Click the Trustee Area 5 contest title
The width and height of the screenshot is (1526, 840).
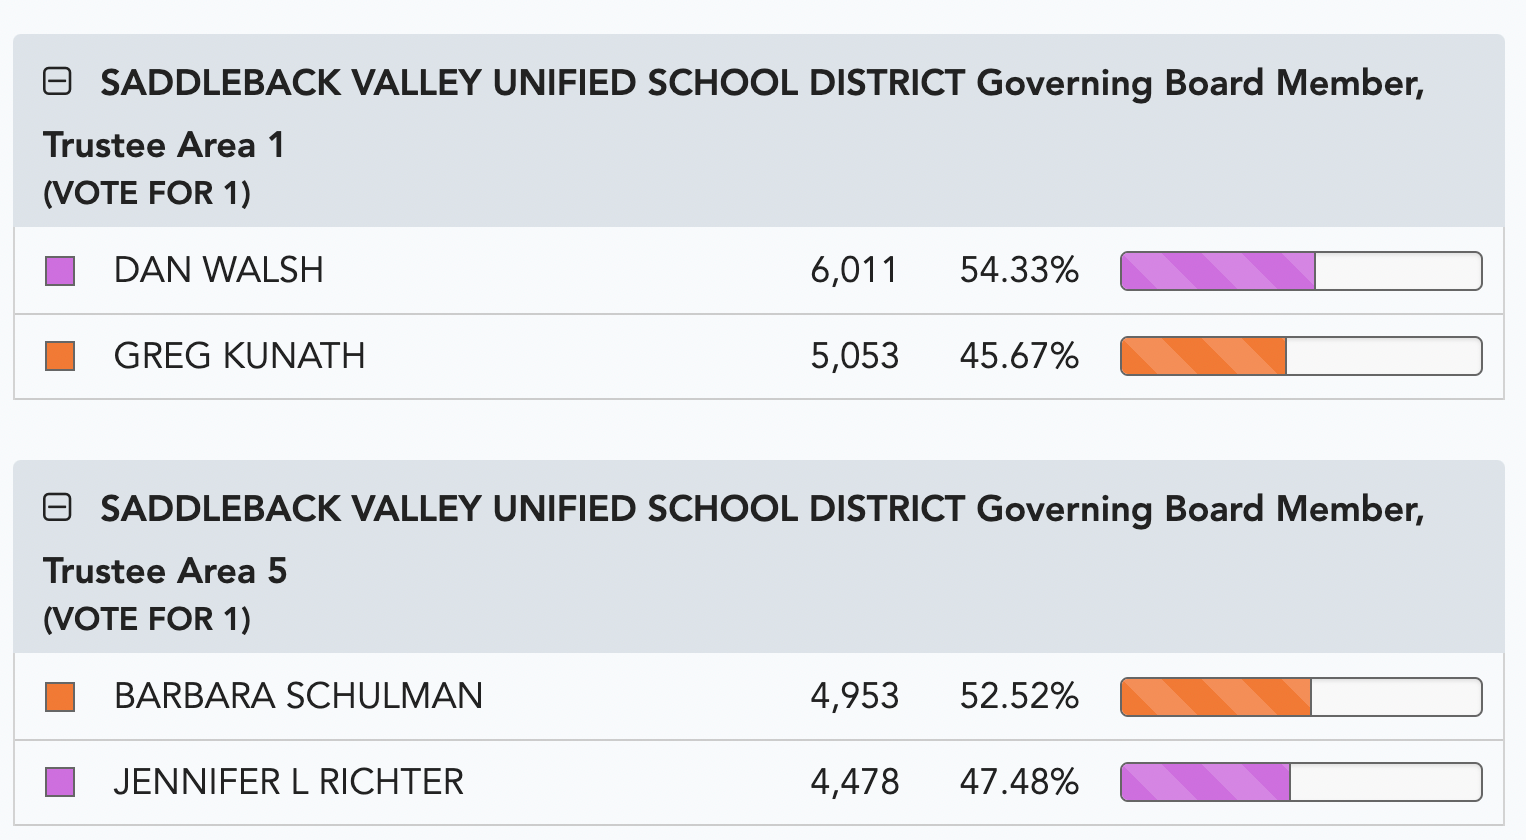pyautogui.click(x=734, y=539)
